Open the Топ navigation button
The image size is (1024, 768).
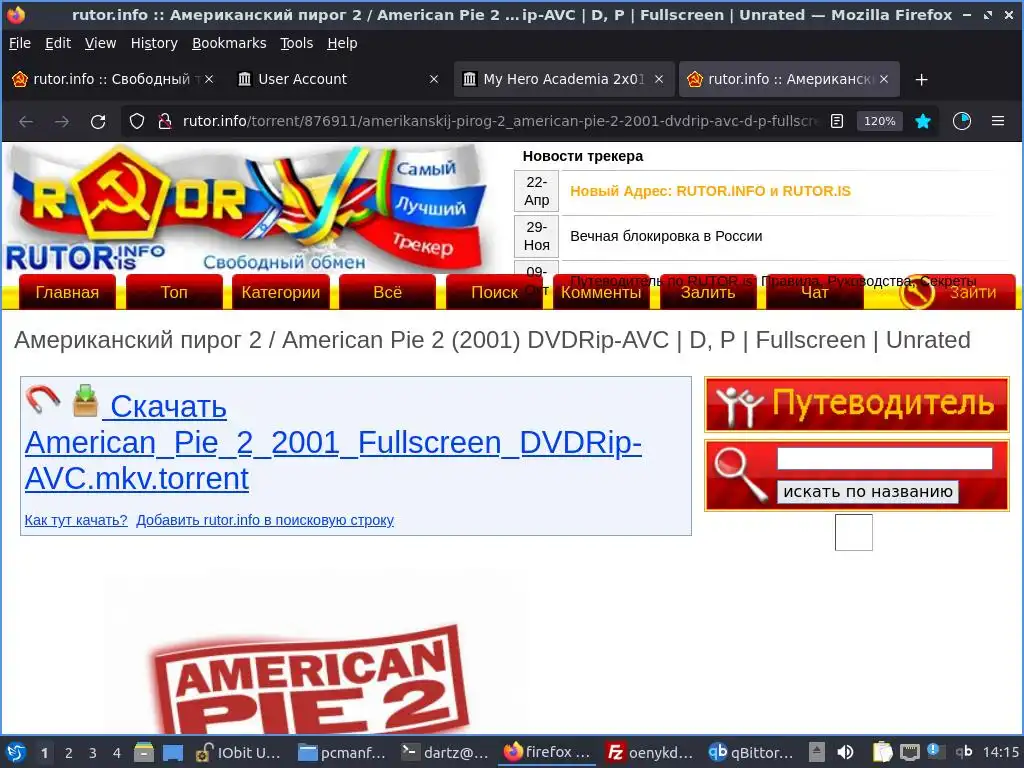pos(174,292)
